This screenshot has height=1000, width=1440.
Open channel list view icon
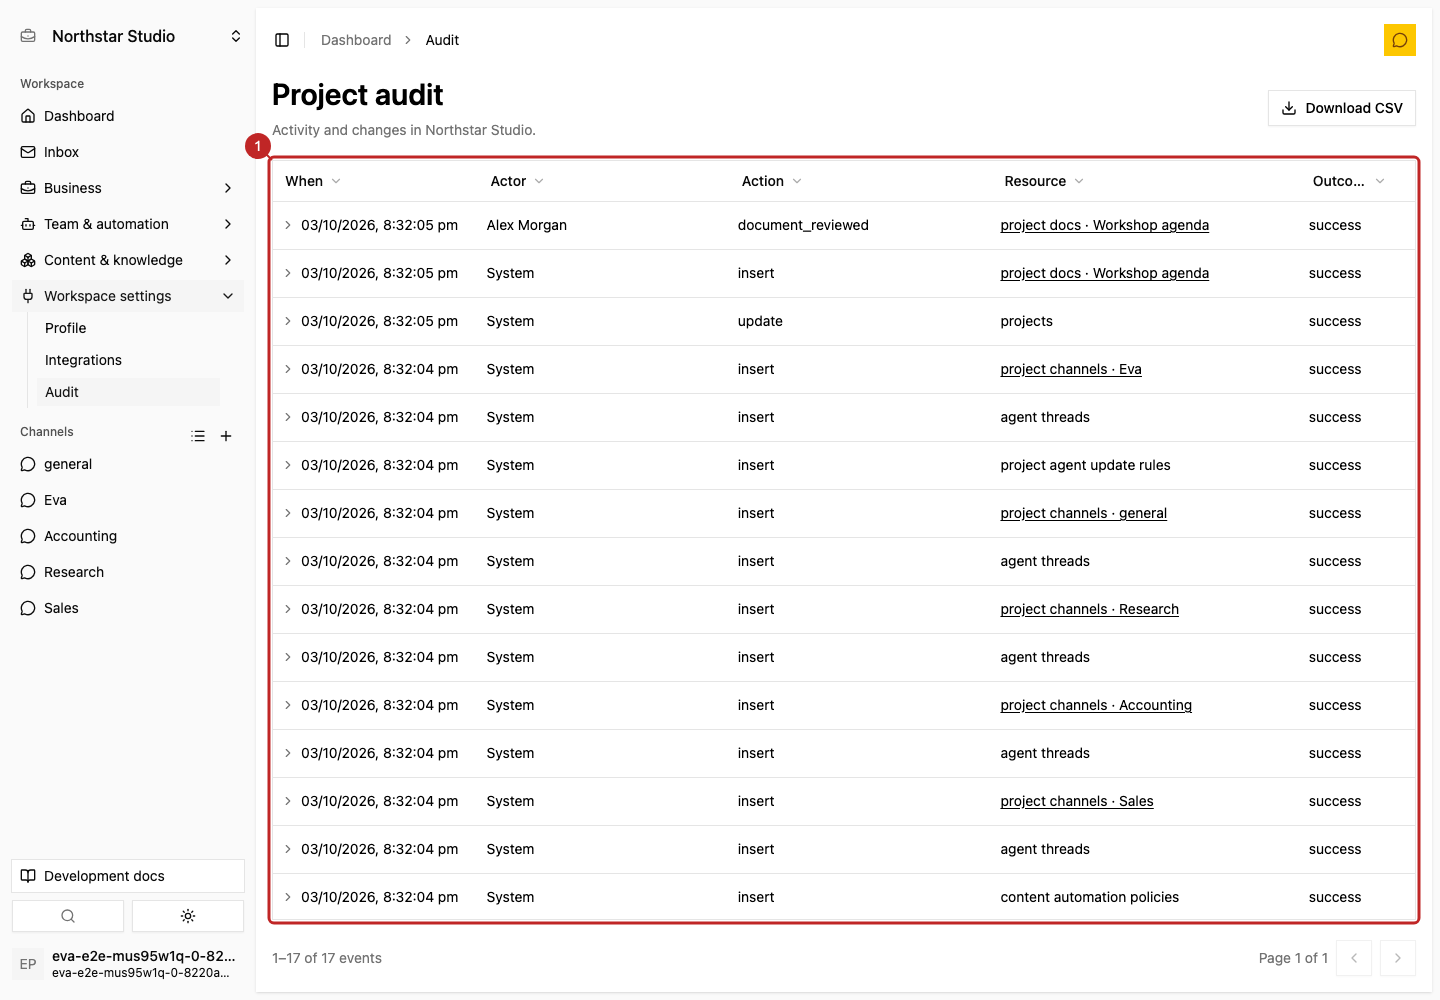click(198, 436)
